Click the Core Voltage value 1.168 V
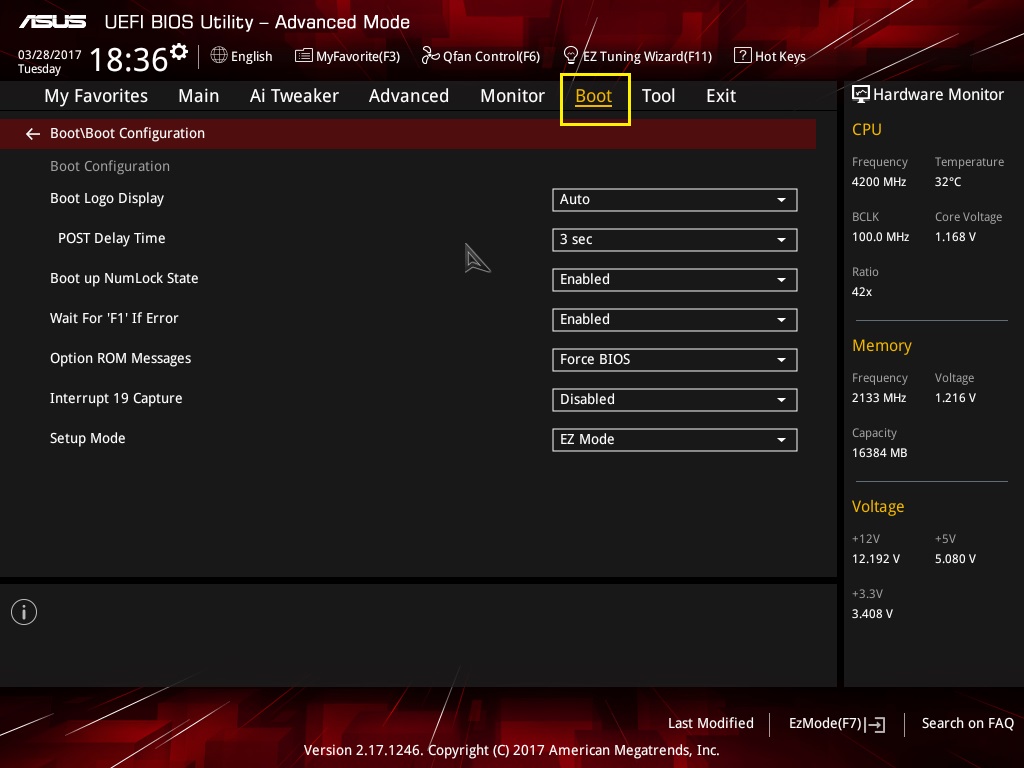Viewport: 1024px width, 768px height. tap(955, 237)
